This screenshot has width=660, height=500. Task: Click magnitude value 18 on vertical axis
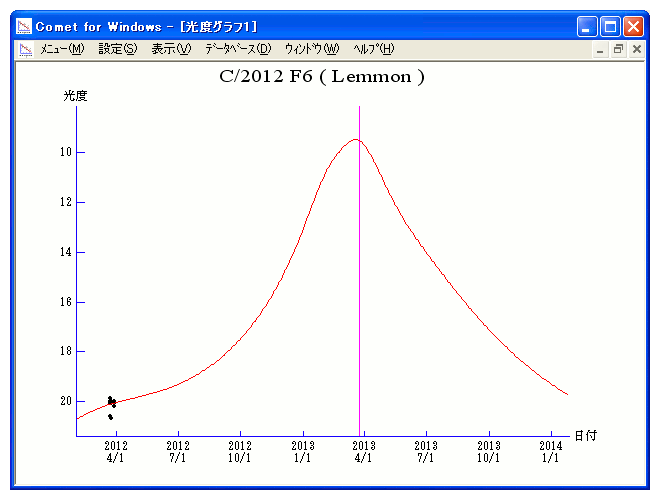pyautogui.click(x=66, y=351)
